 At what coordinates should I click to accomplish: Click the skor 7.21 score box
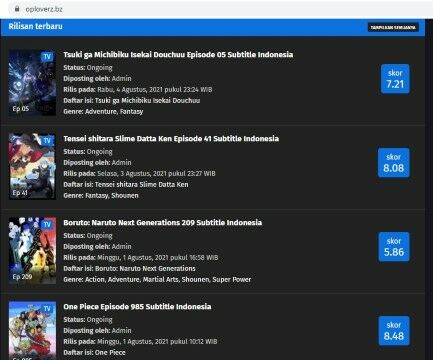tap(395, 79)
